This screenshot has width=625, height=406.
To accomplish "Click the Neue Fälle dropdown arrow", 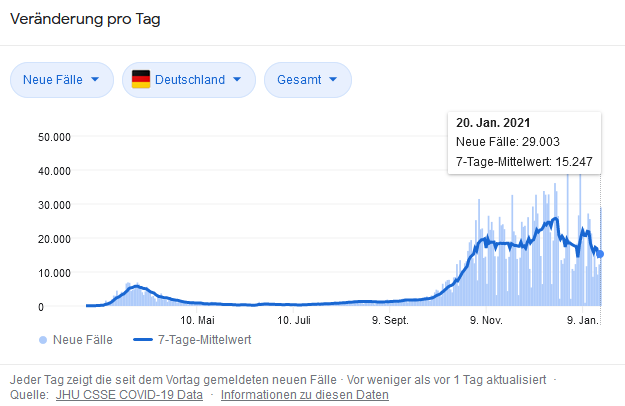I will tap(95, 80).
